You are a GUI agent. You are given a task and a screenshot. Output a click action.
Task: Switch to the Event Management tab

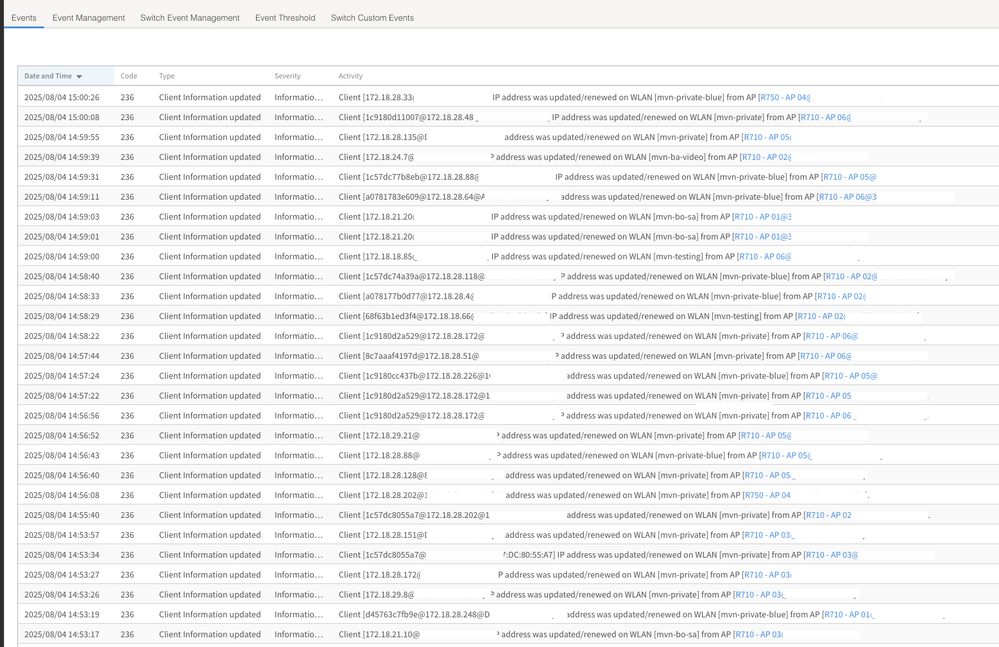(88, 18)
